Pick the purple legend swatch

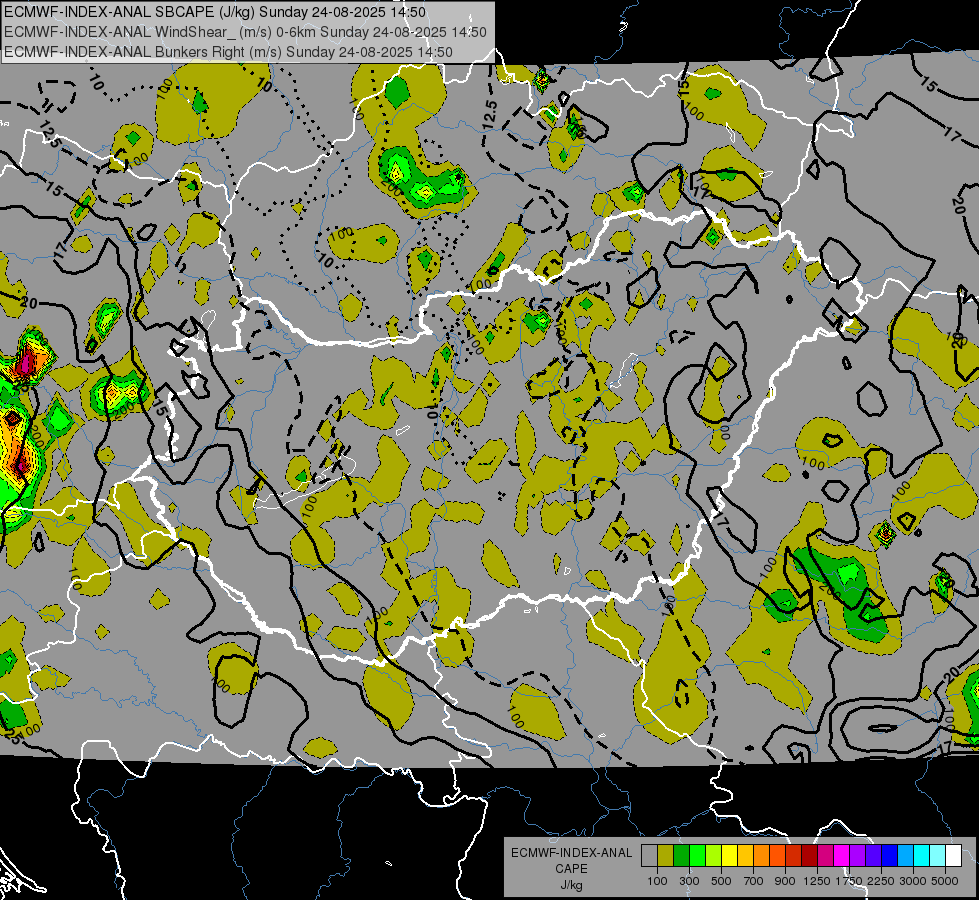(x=858, y=856)
